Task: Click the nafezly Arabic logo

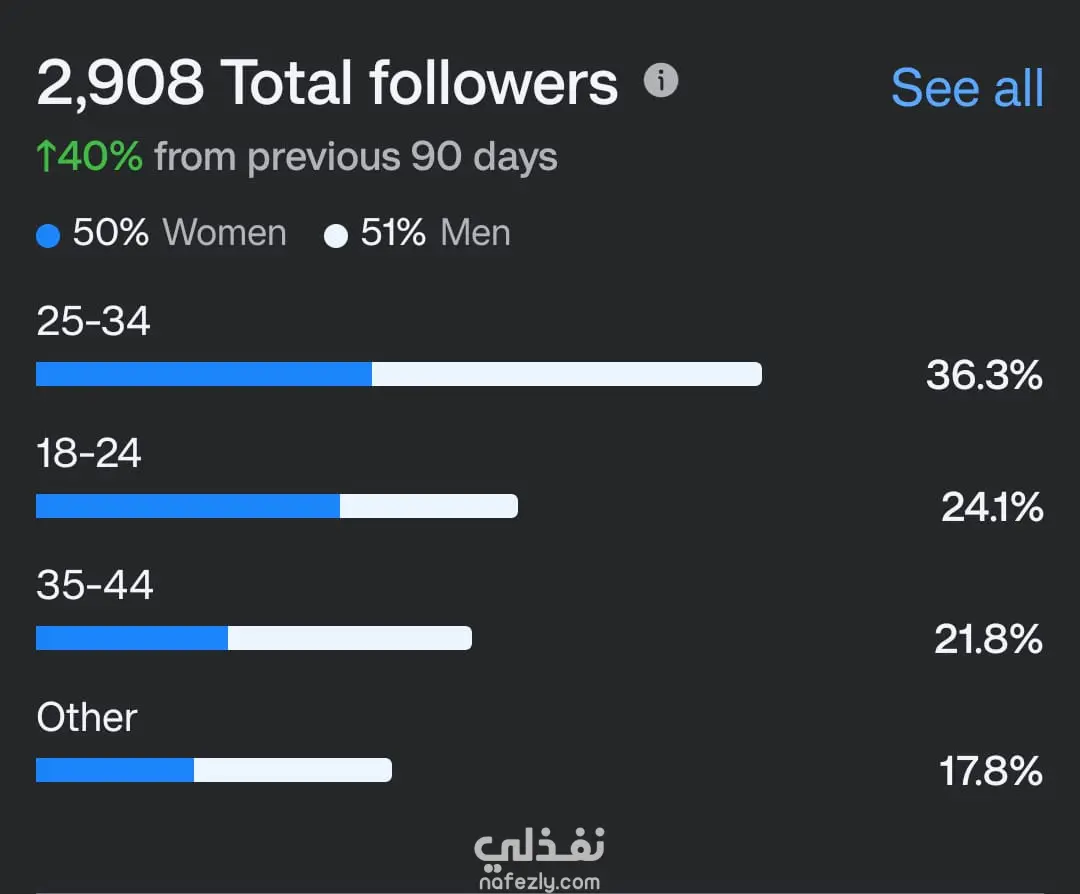Action: 539,848
